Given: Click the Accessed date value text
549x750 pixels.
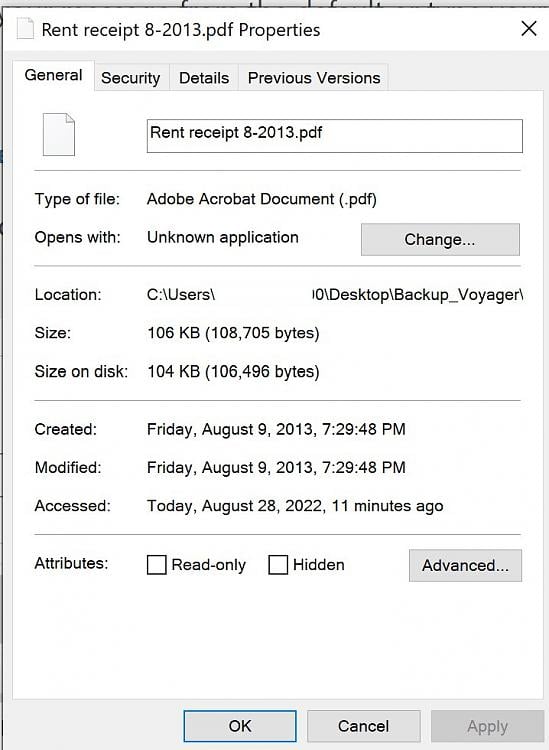Looking at the screenshot, I should [295, 506].
